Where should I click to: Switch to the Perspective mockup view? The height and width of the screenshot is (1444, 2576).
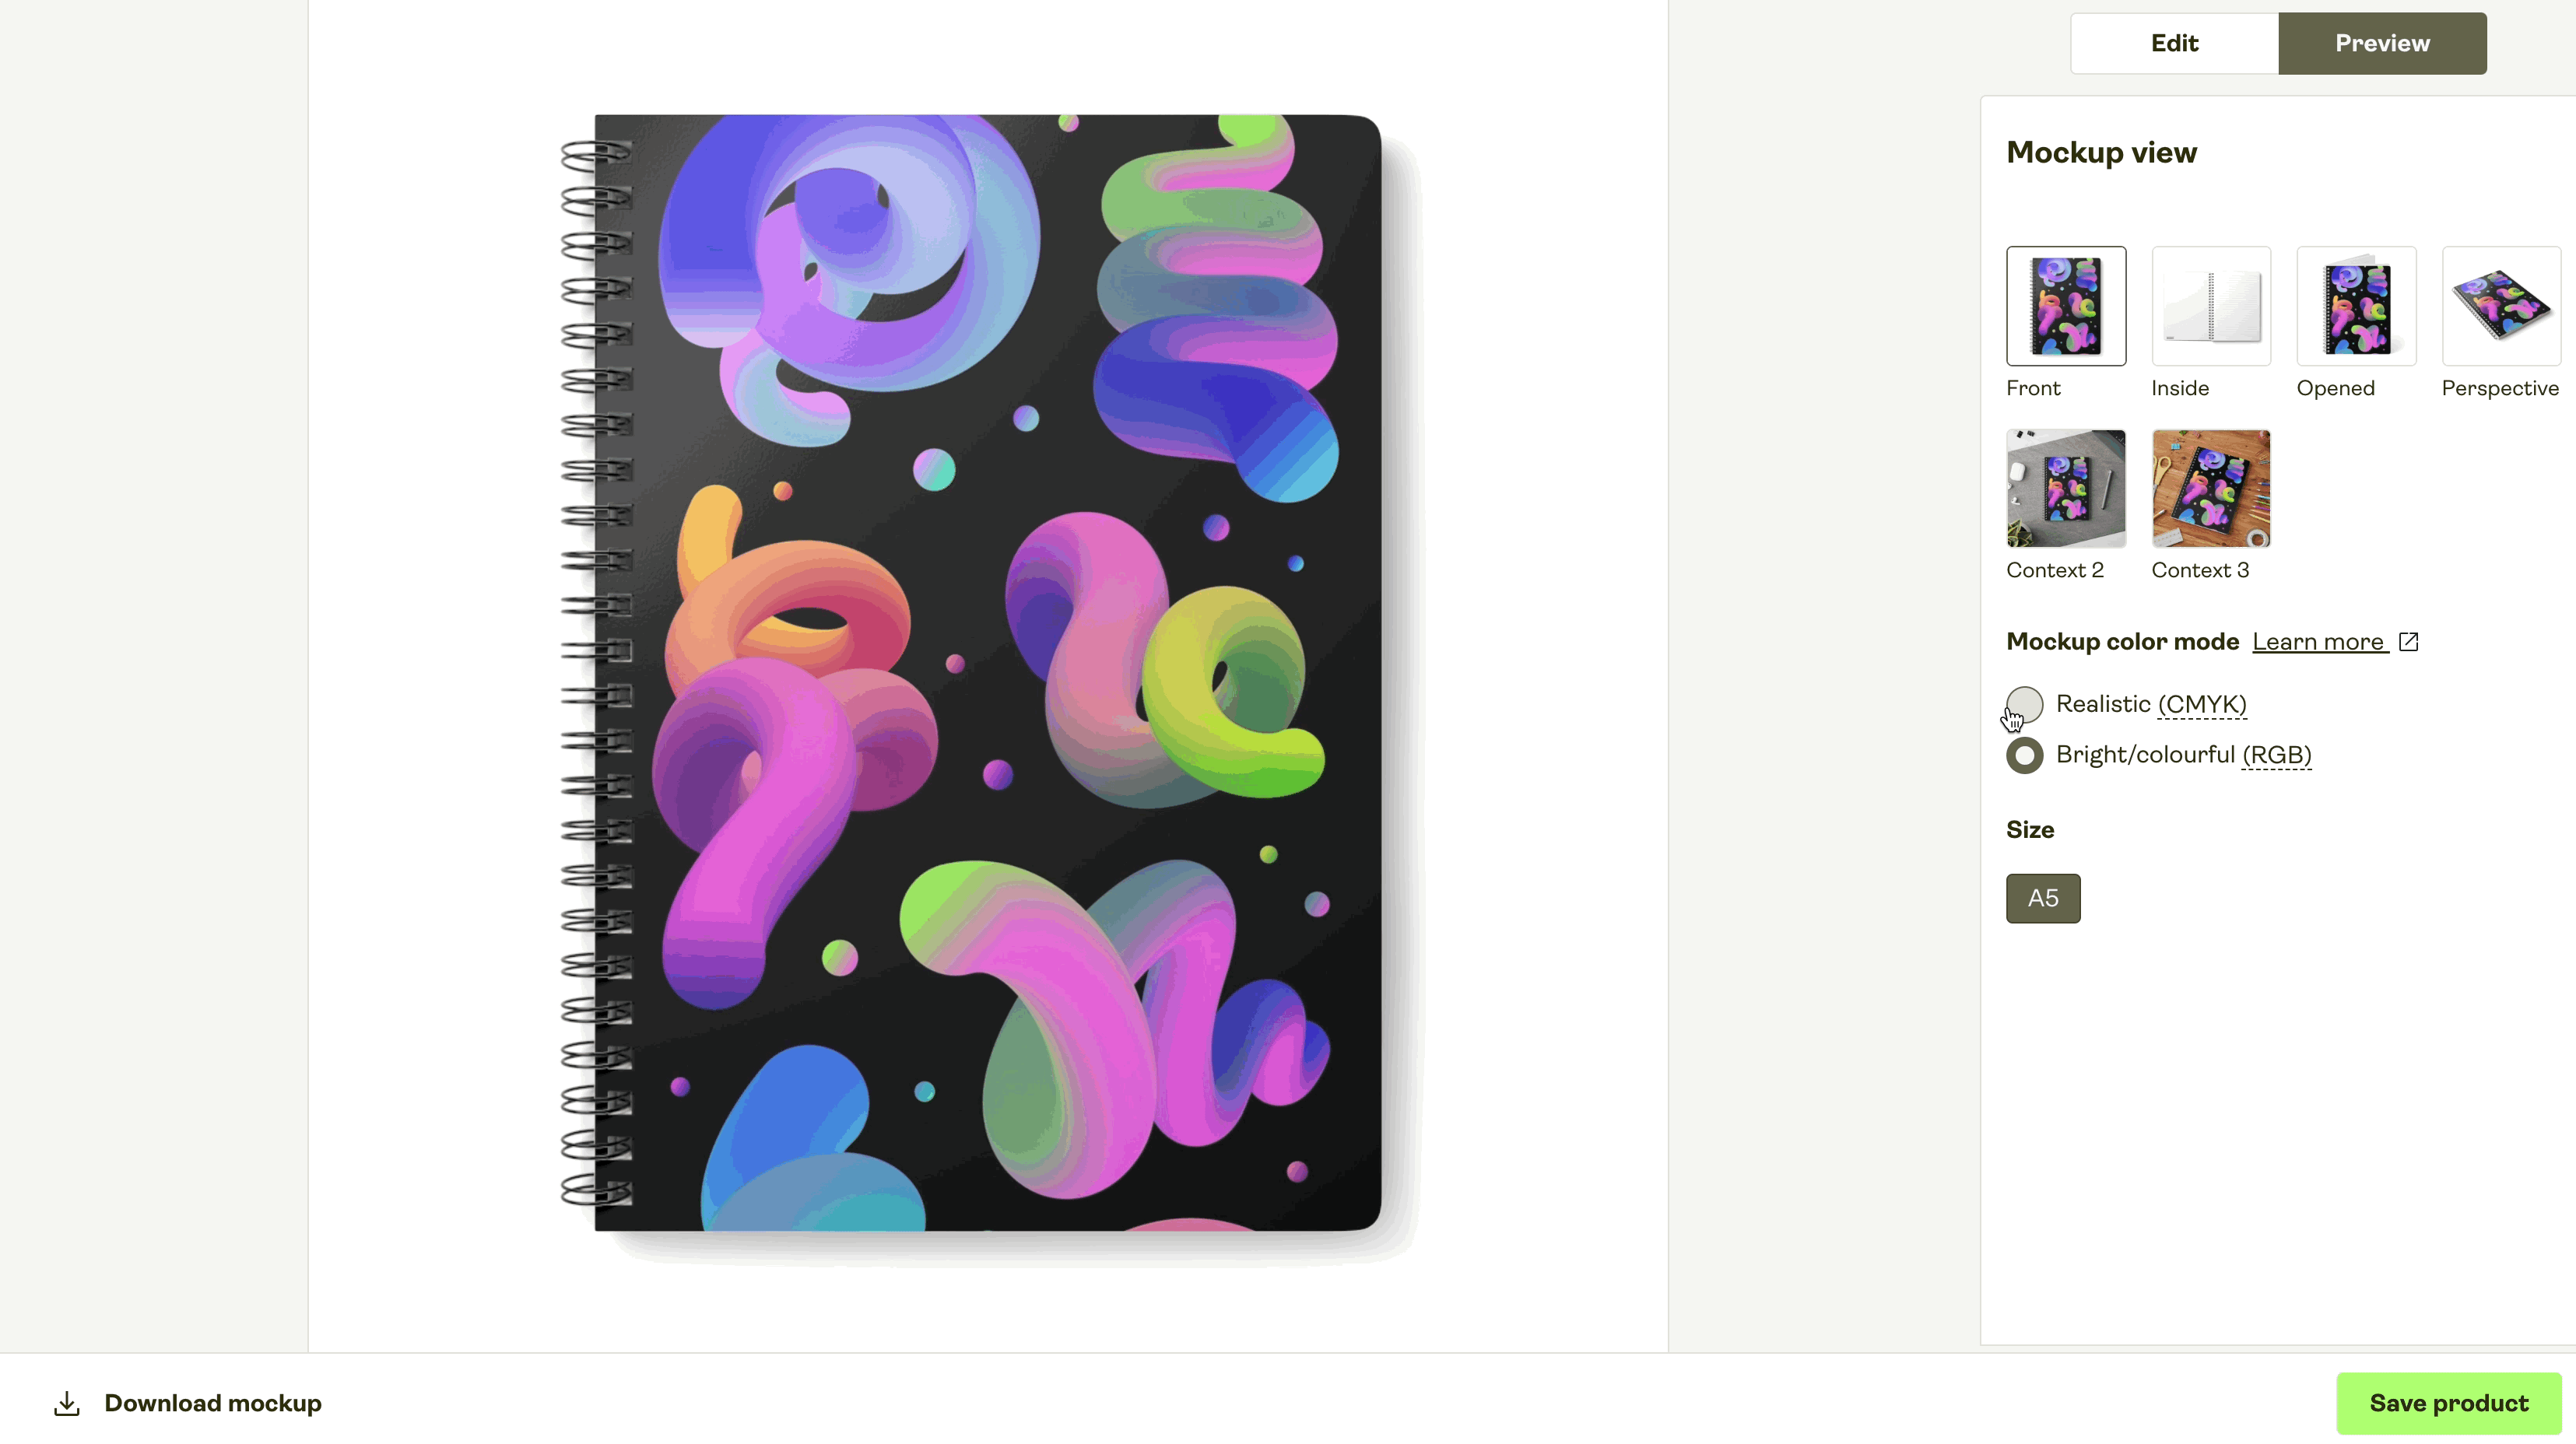pos(2501,306)
